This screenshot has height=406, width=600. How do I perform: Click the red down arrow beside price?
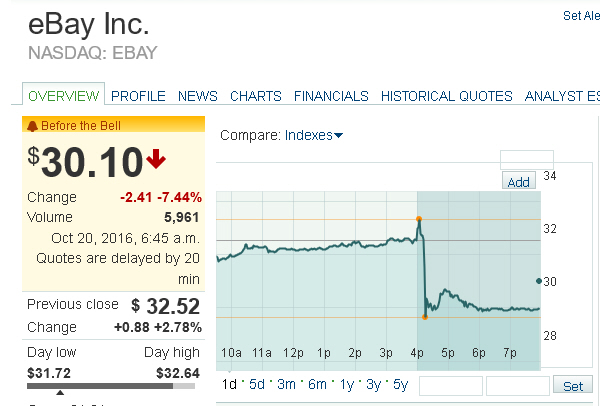156,158
